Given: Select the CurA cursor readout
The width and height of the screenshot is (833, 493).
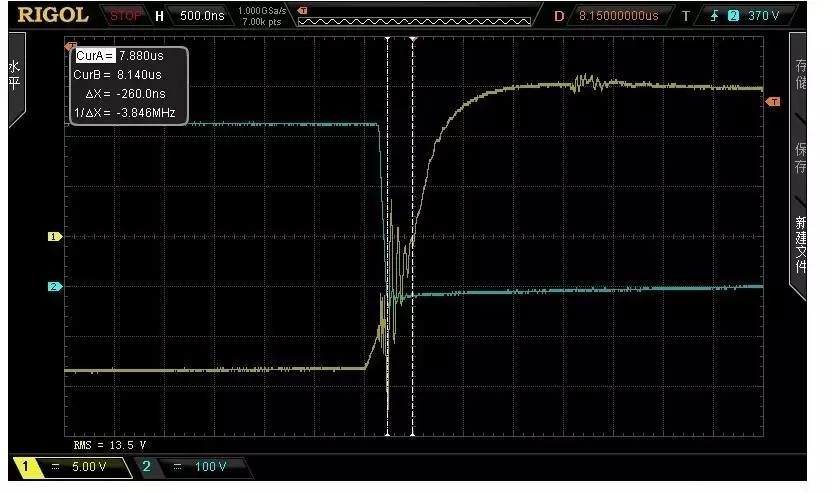Looking at the screenshot, I should pos(119,57).
